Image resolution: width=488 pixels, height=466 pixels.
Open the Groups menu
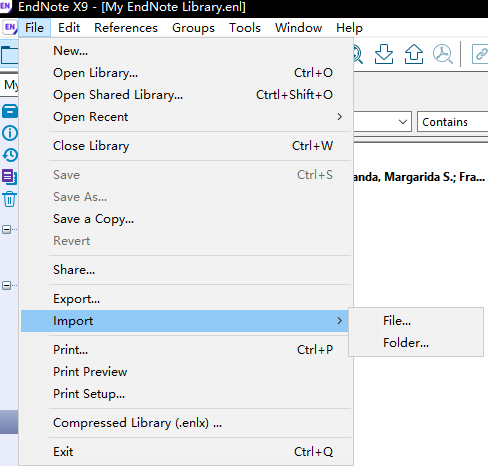tap(193, 28)
